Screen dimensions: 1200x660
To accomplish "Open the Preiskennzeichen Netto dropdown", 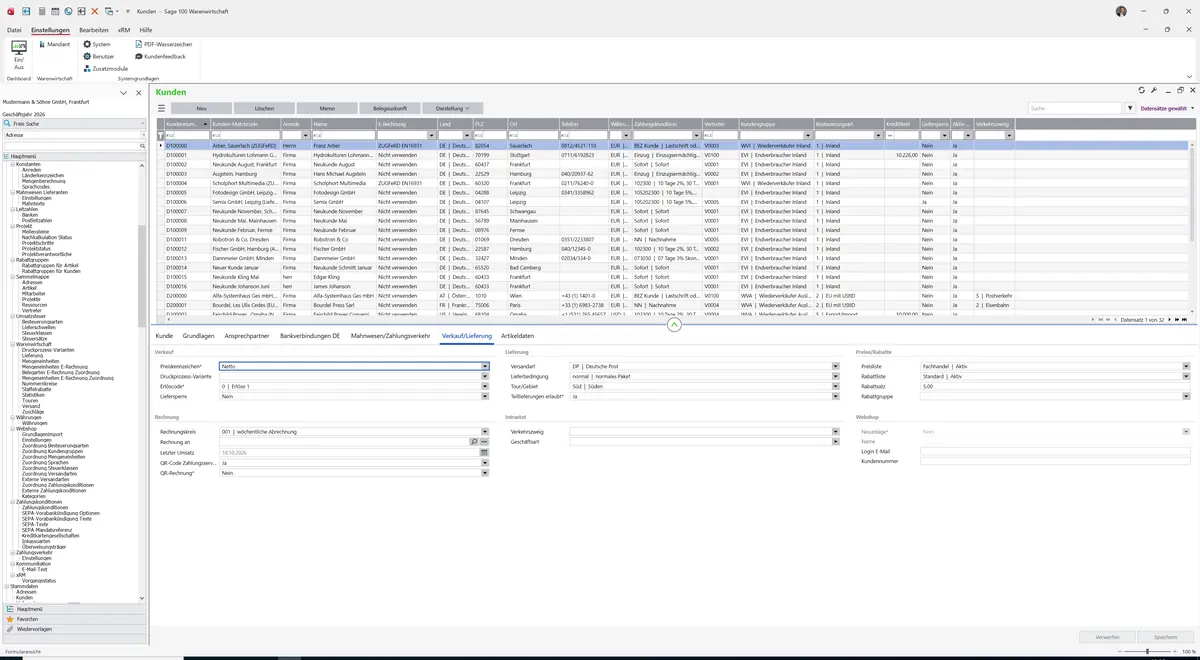I will coord(485,366).
